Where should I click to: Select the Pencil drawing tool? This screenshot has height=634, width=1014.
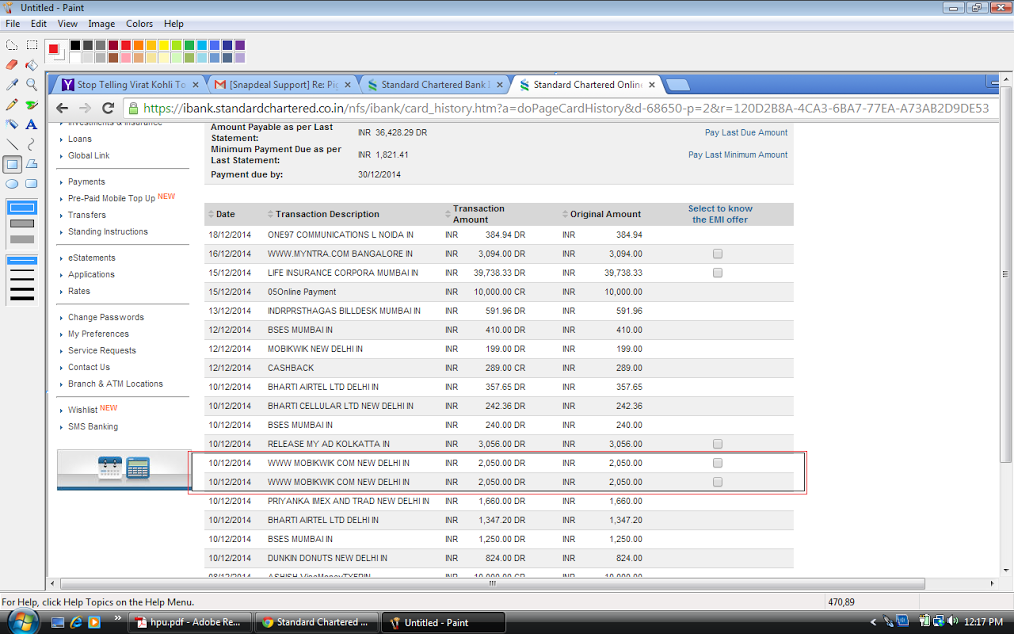click(x=12, y=105)
